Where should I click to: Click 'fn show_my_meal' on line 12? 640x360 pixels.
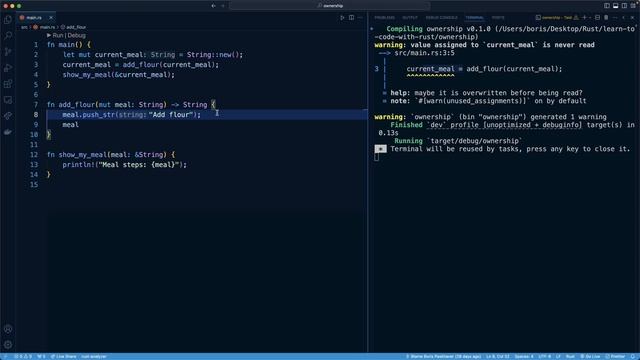(76, 155)
